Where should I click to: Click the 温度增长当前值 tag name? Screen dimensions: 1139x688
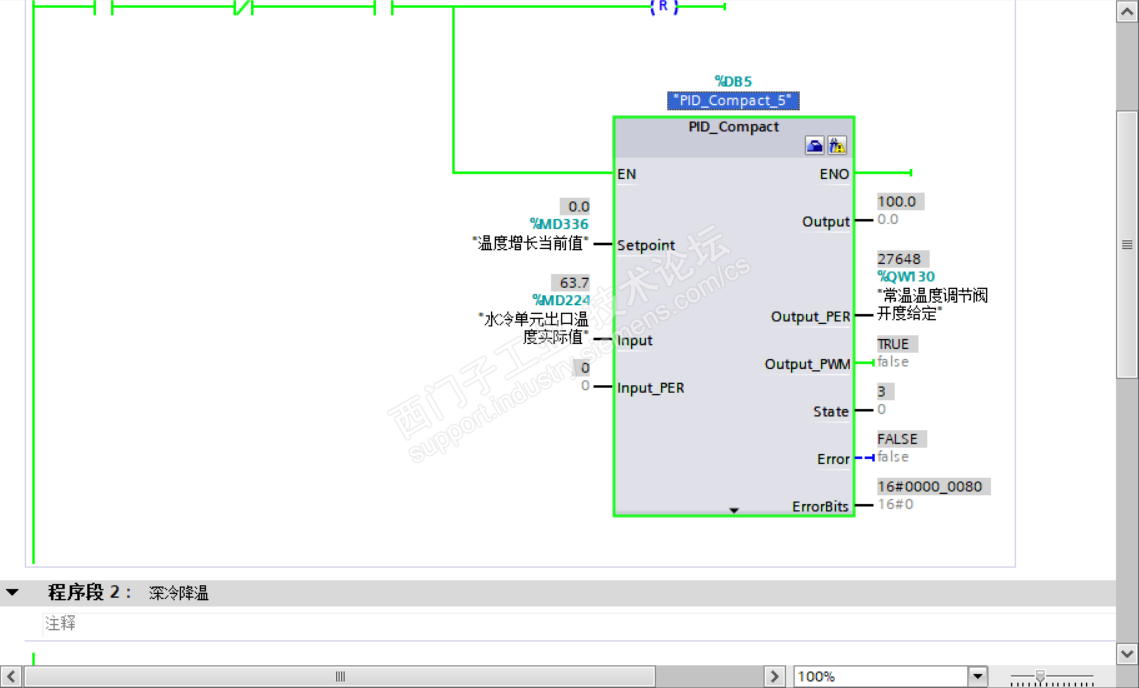click(530, 243)
